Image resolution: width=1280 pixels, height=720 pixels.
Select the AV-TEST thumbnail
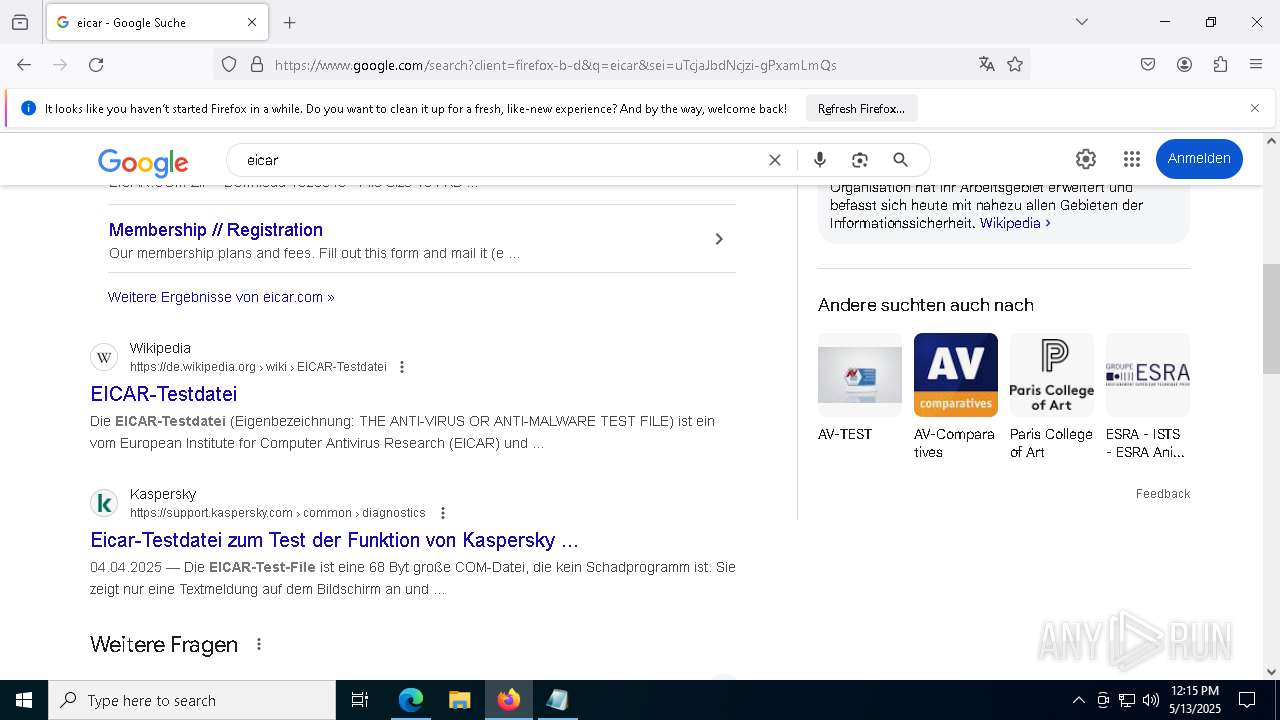(860, 375)
